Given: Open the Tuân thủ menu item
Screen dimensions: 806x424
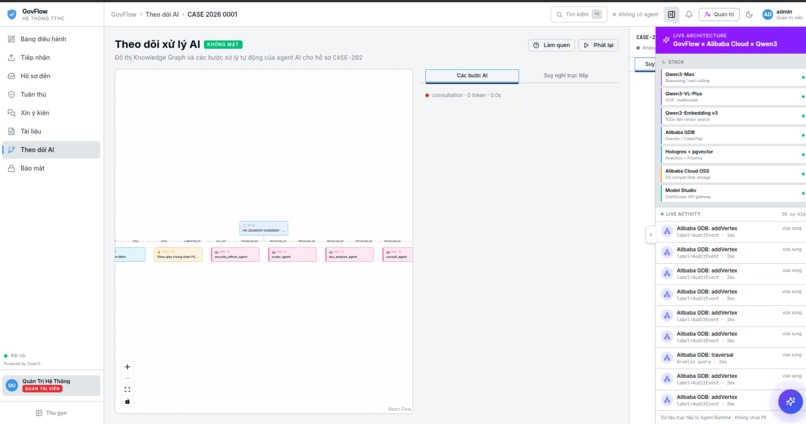Looking at the screenshot, I should pyautogui.click(x=51, y=95).
